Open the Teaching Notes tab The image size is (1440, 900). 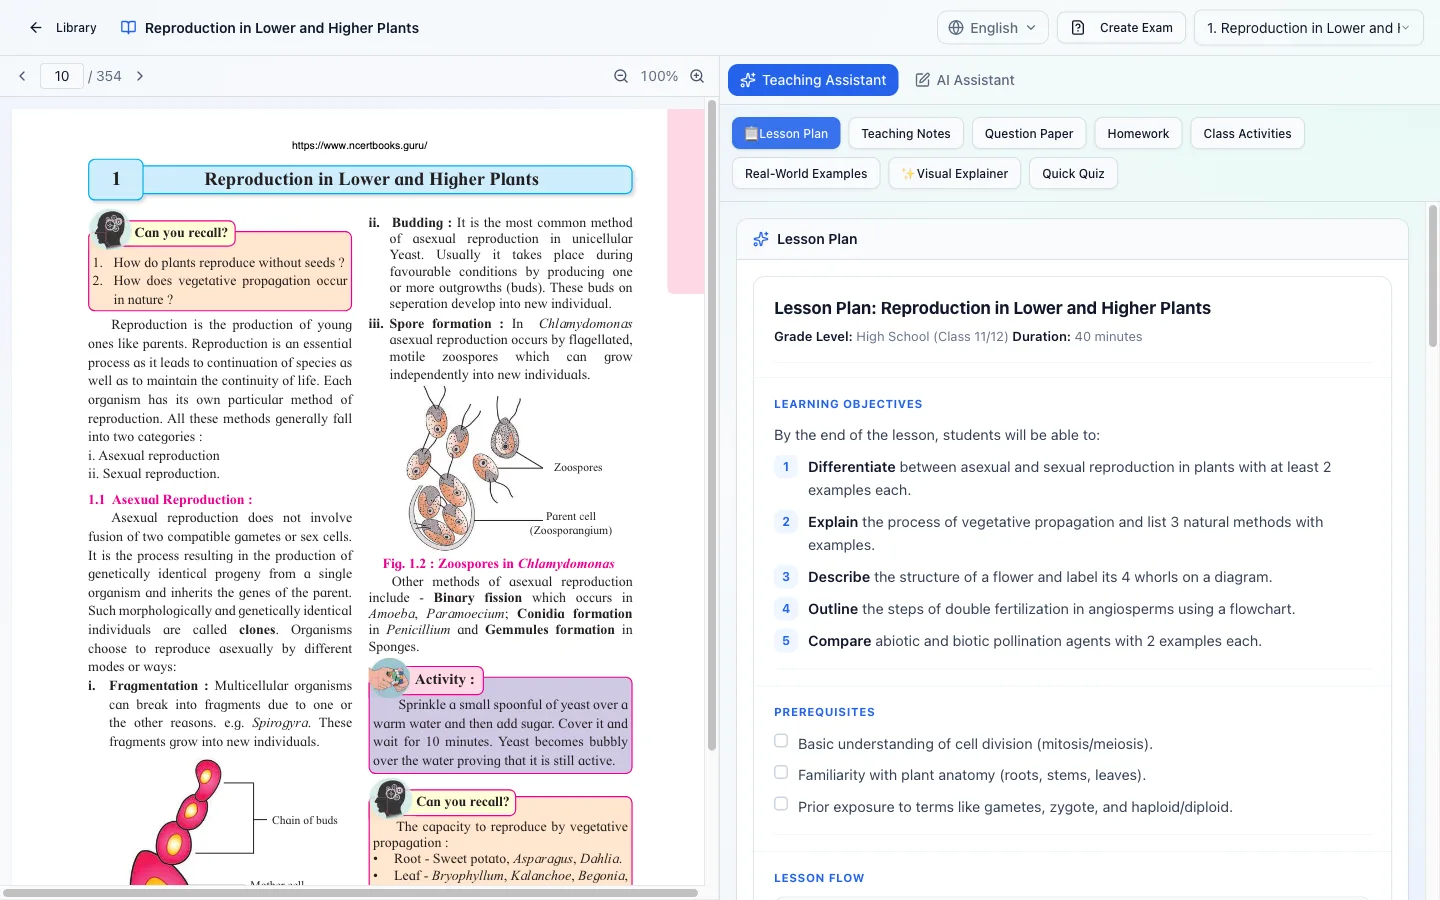pos(906,133)
